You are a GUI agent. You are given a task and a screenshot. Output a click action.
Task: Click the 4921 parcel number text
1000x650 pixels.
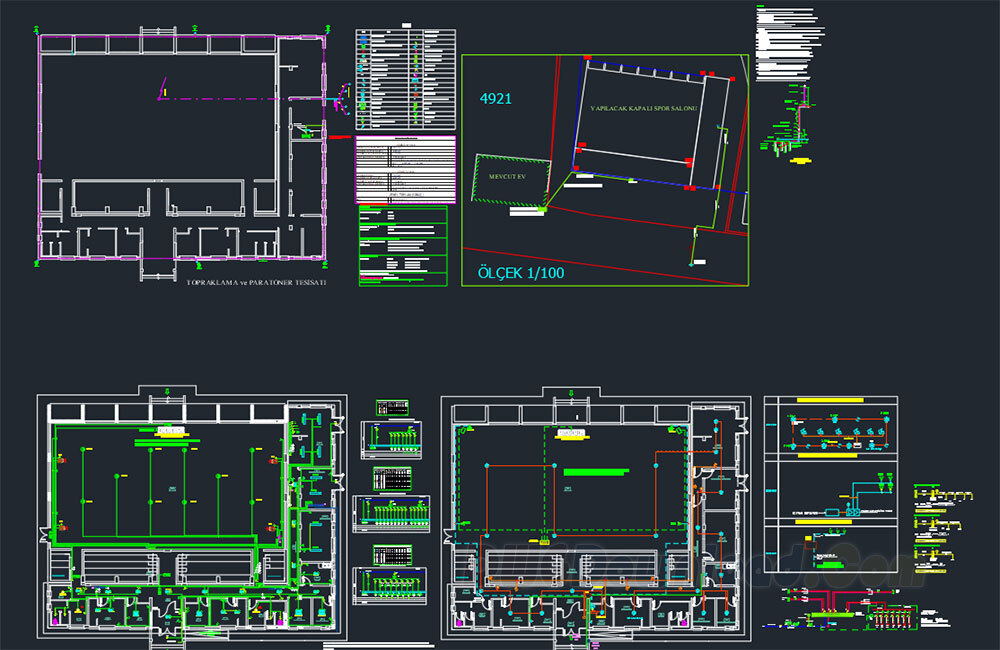point(496,98)
